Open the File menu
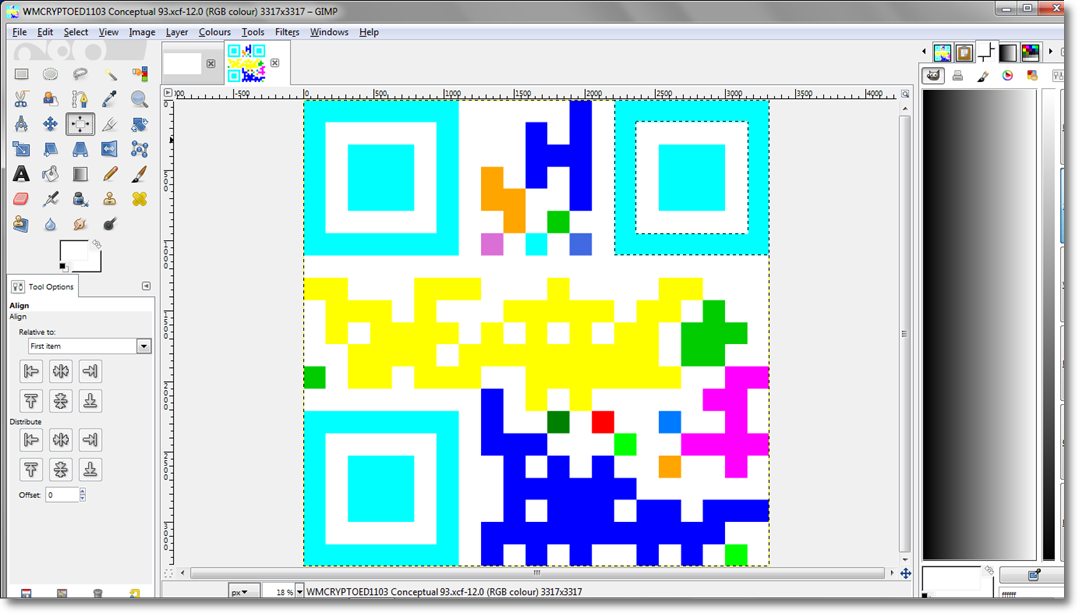The width and height of the screenshot is (1080, 615). coord(19,32)
